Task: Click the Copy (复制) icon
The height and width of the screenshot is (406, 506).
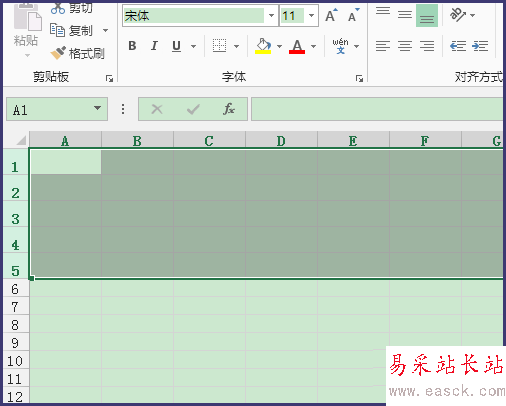Action: coord(57,30)
